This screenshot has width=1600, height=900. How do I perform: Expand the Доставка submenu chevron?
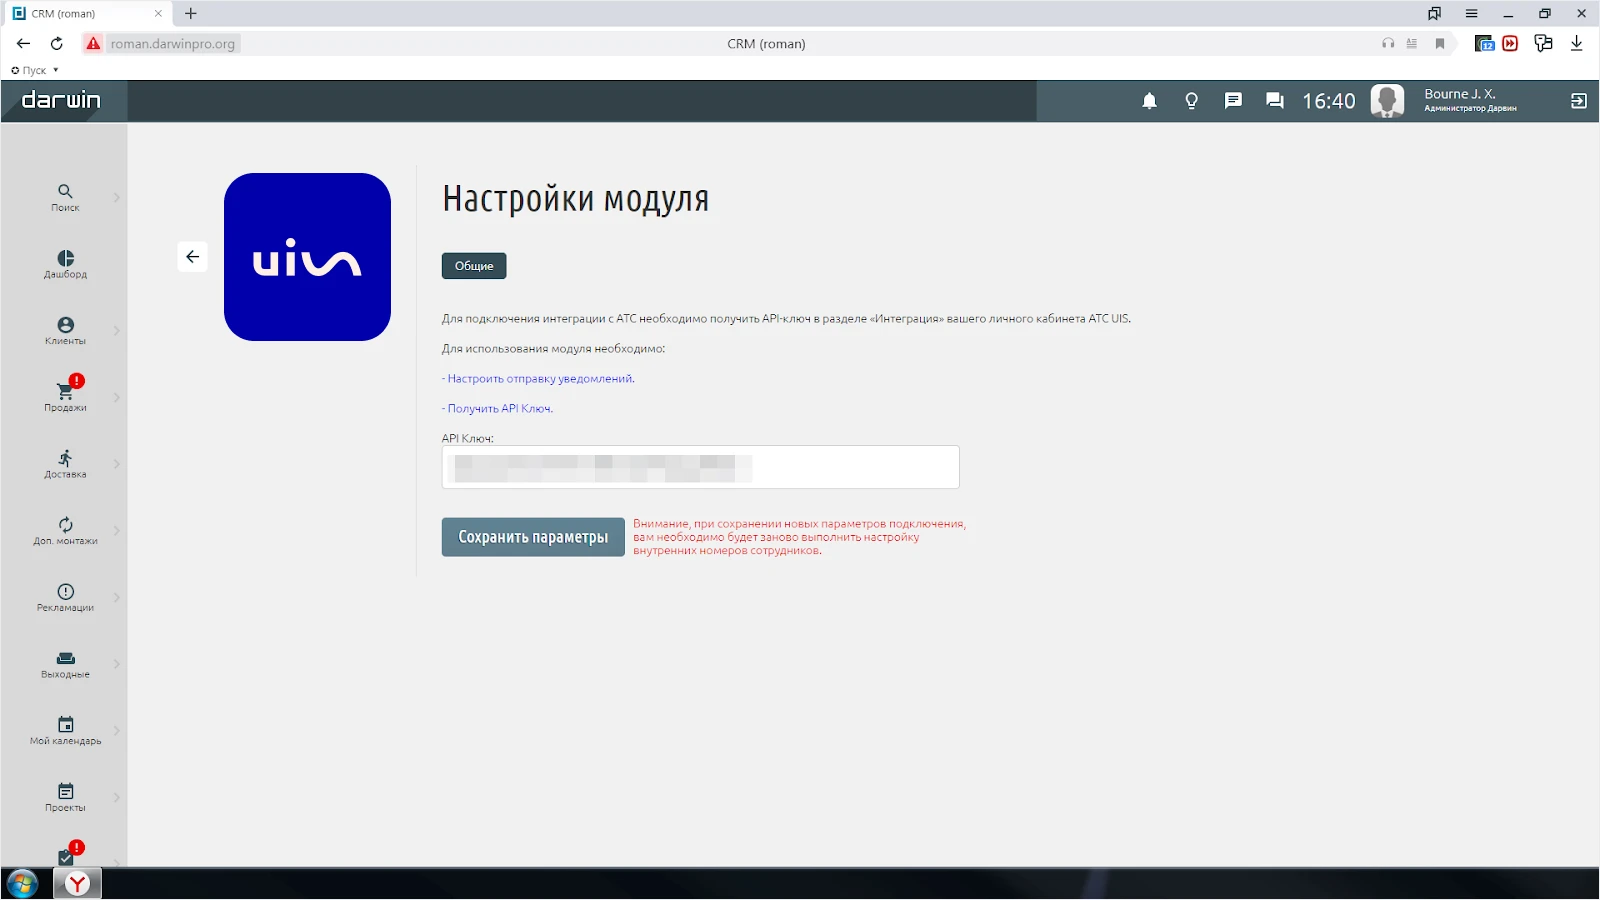pos(116,464)
